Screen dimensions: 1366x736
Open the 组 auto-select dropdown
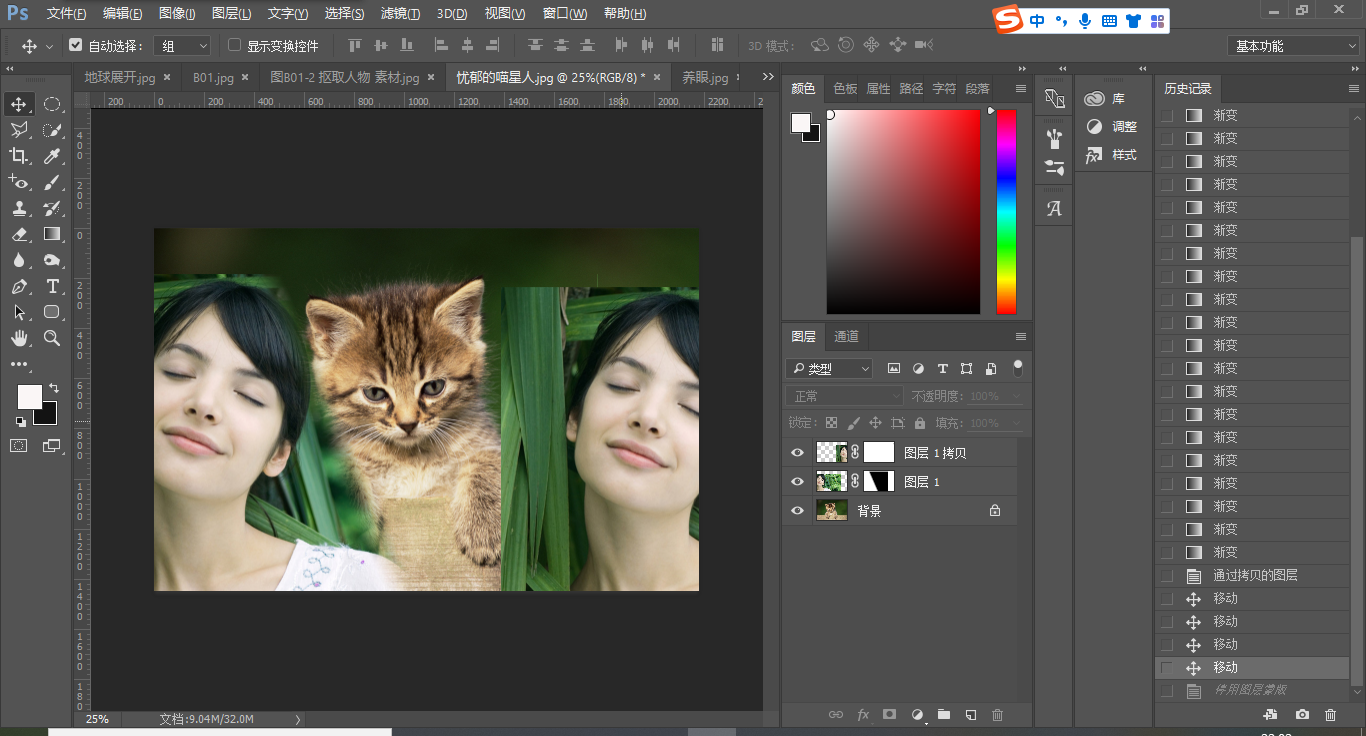[183, 46]
